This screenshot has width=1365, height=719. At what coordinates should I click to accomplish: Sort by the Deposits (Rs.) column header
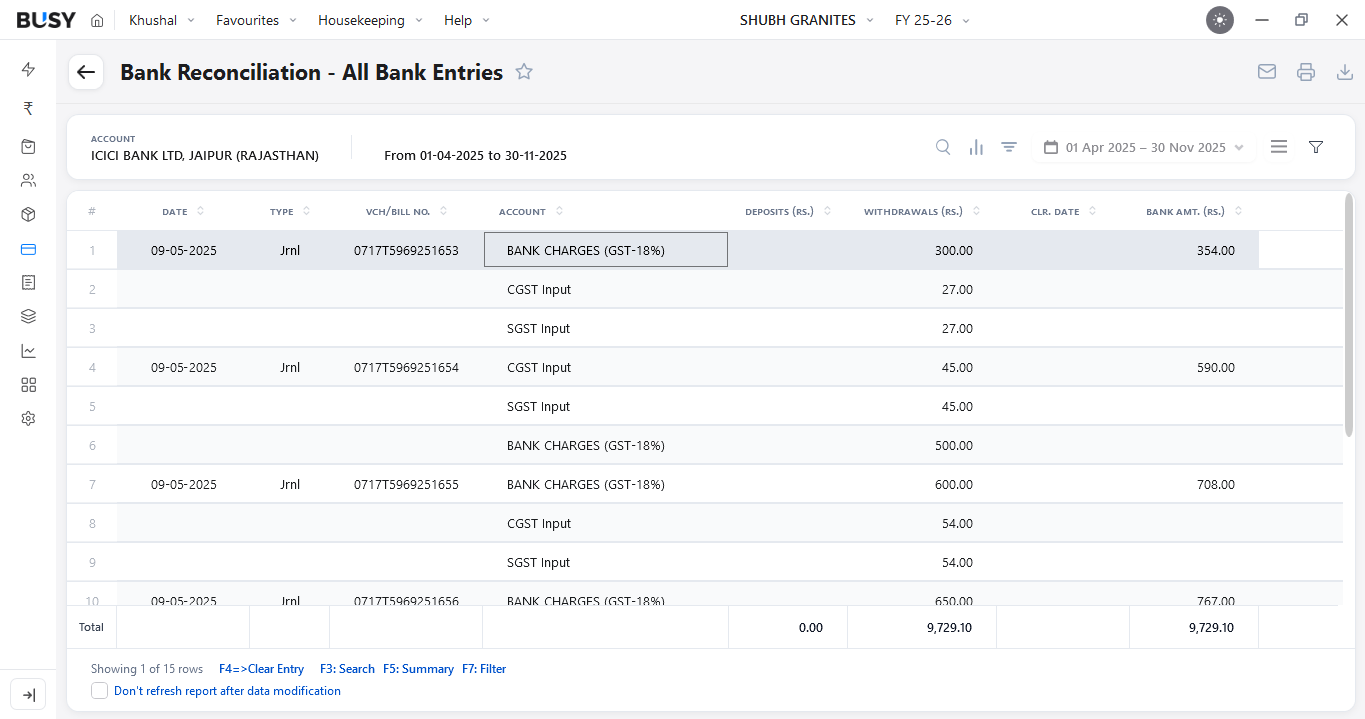coord(788,211)
